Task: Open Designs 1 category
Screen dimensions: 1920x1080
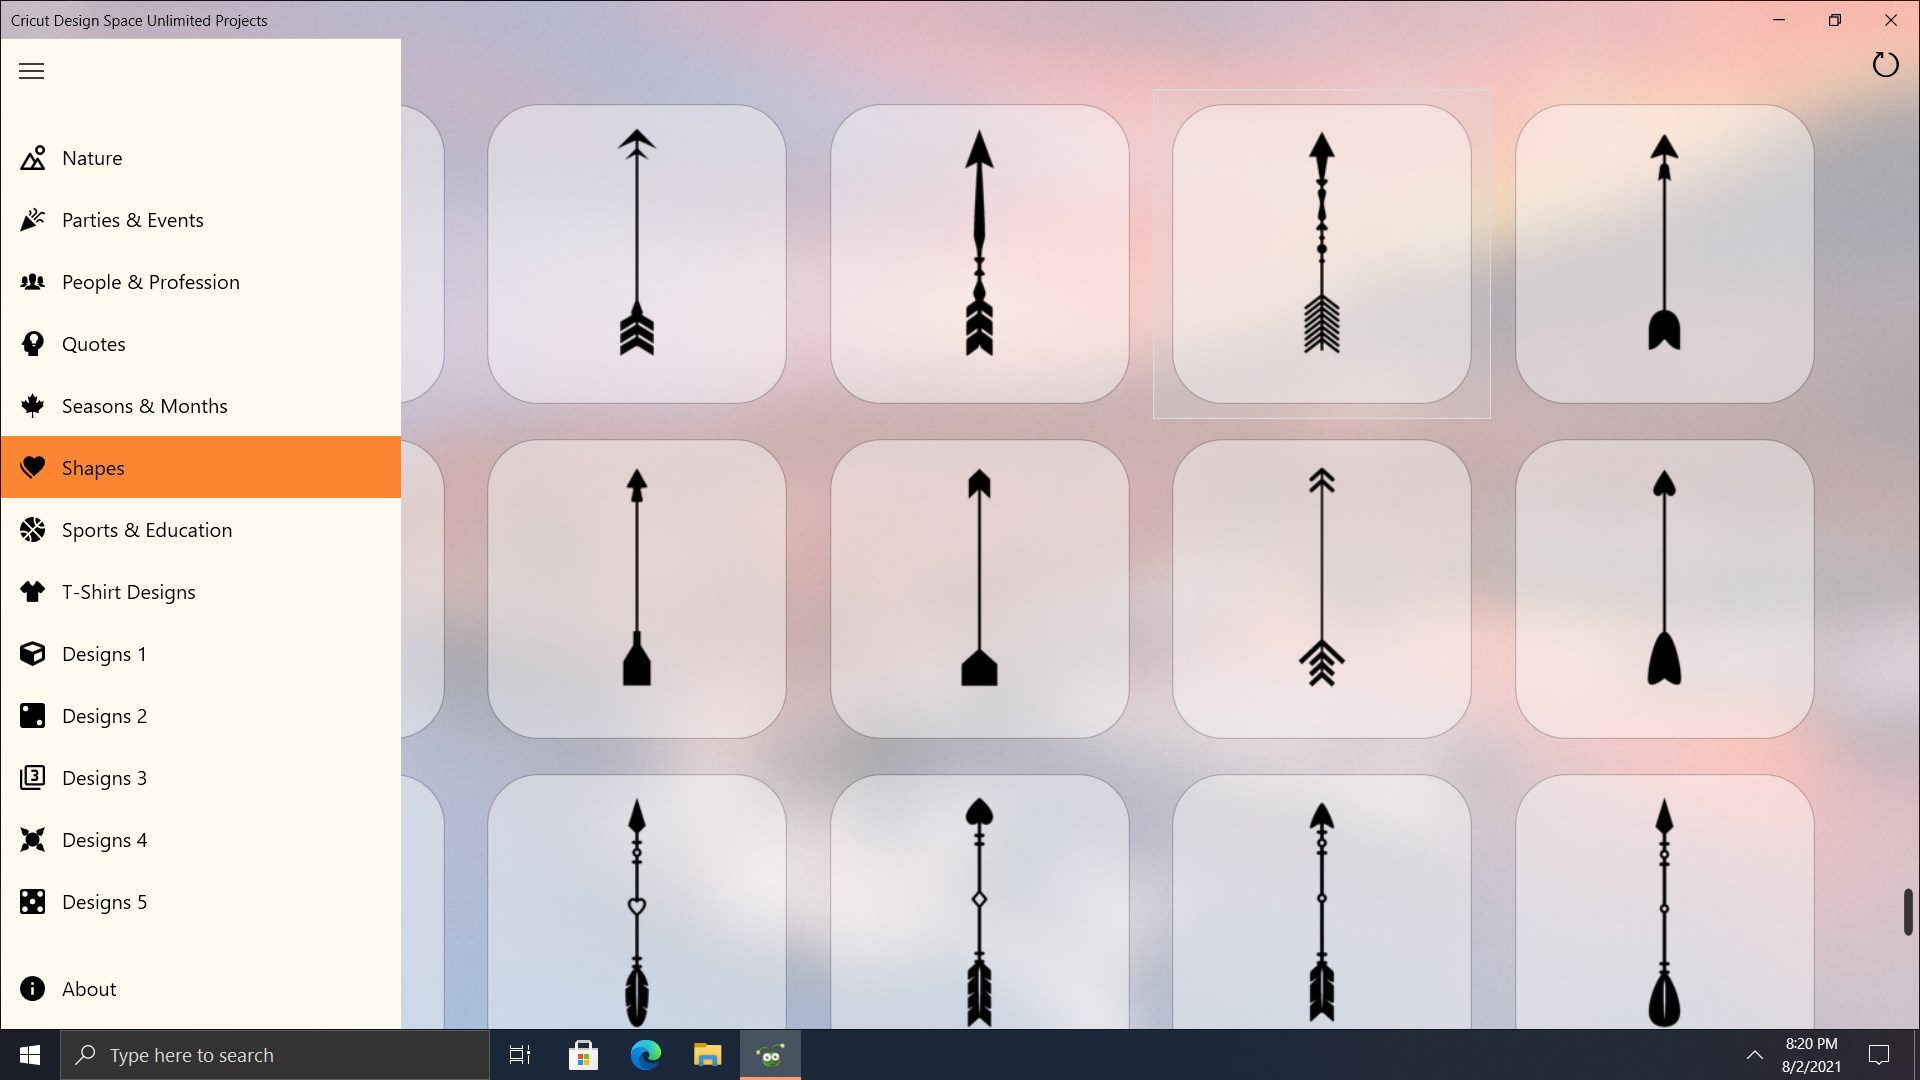Action: 104,654
